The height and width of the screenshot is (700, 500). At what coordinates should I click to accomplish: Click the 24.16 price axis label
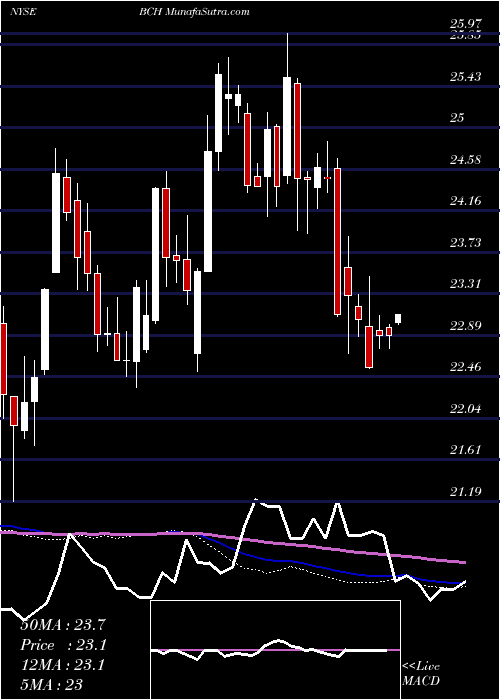[x=466, y=201]
